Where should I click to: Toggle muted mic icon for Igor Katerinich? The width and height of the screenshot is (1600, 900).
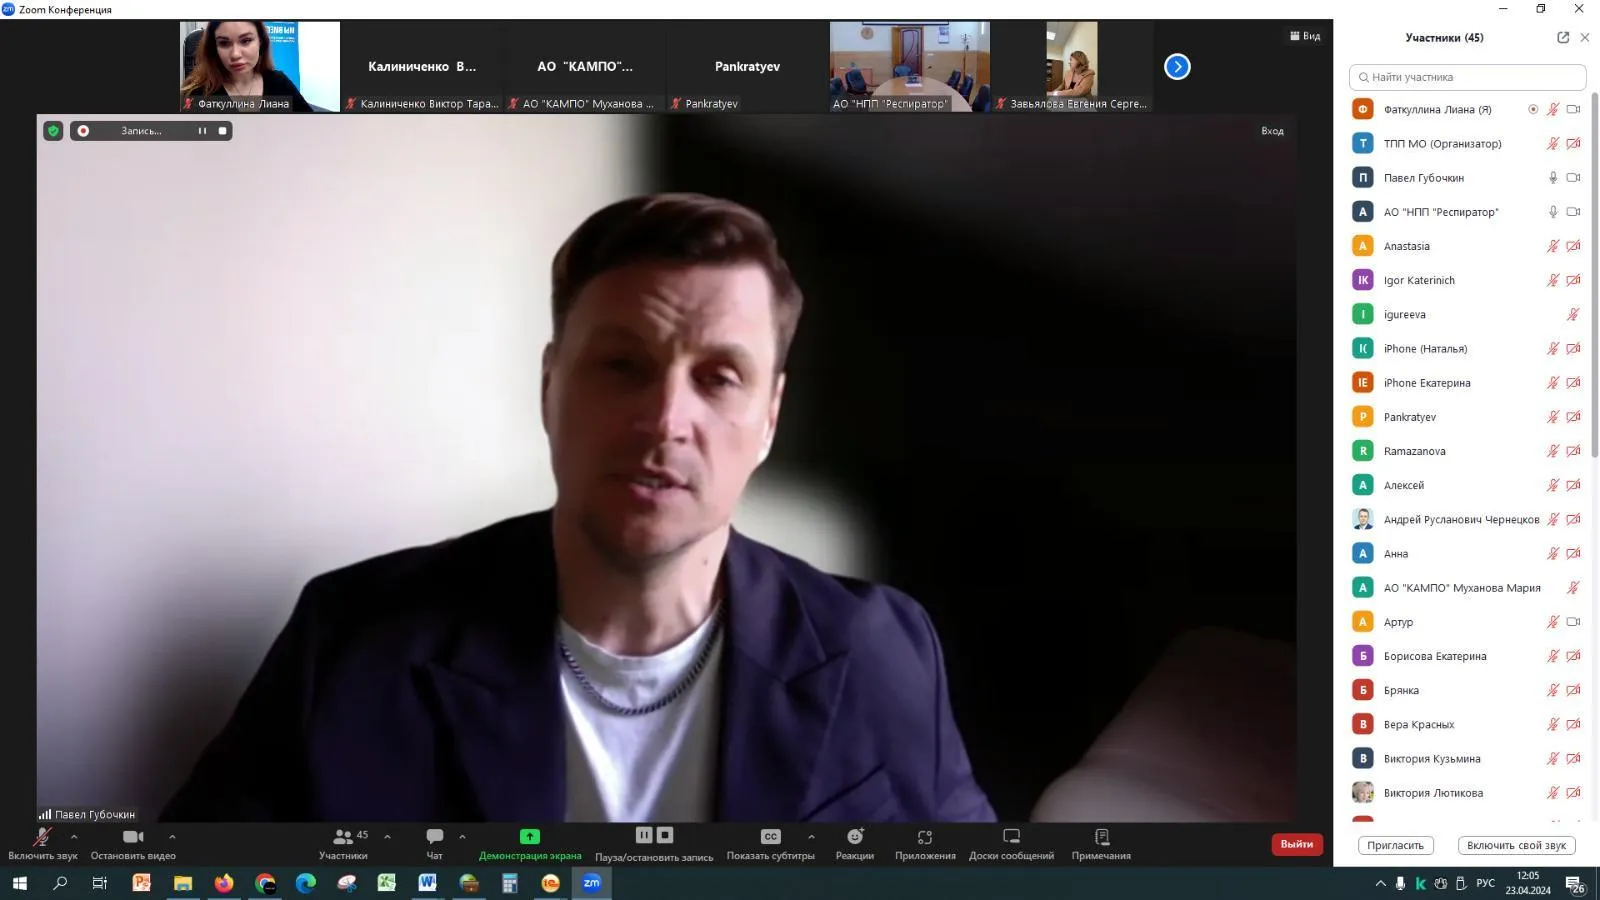pos(1553,280)
